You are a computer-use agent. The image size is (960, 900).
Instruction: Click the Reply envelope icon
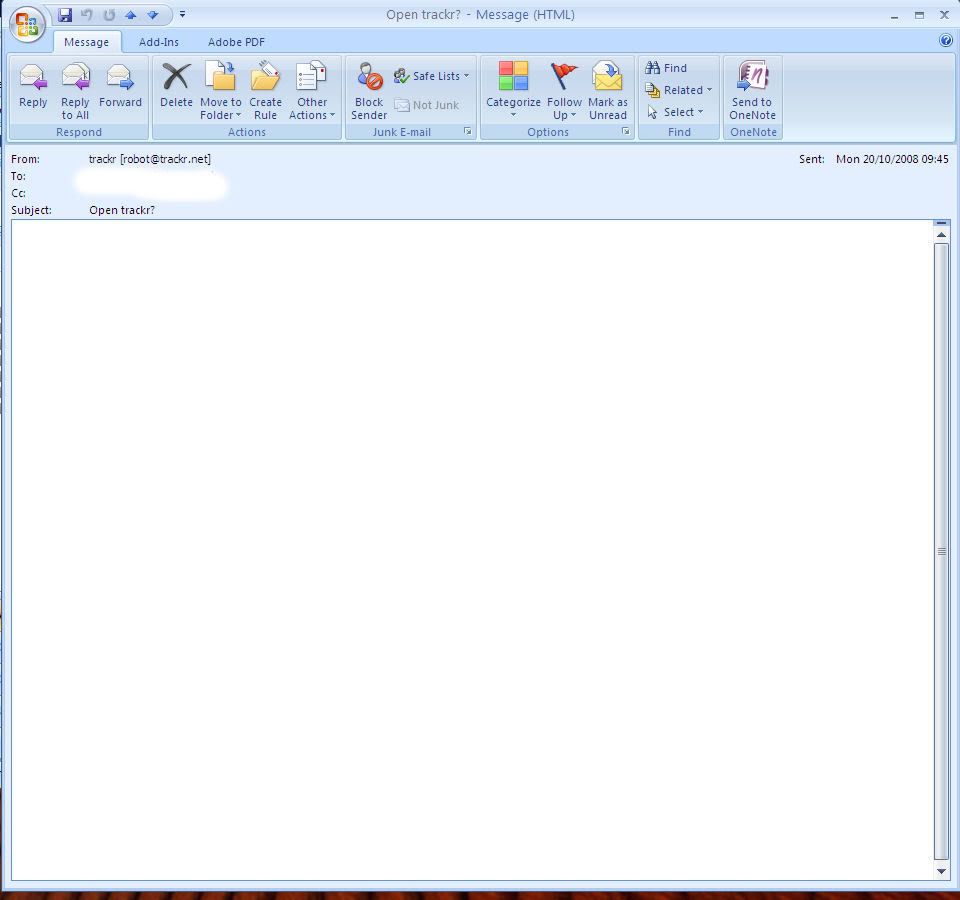[x=33, y=77]
